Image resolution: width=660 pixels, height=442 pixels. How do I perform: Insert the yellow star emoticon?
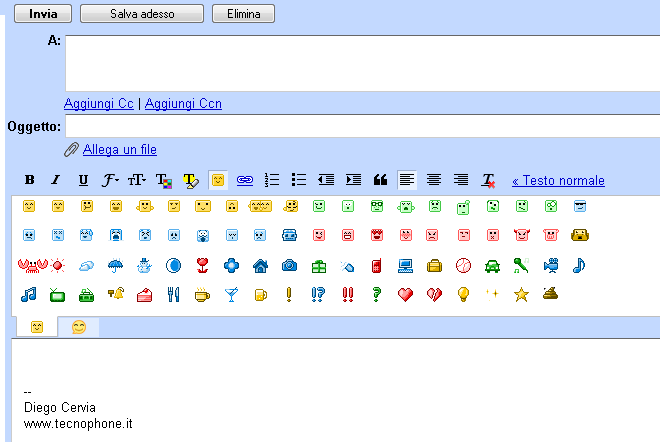click(521, 294)
